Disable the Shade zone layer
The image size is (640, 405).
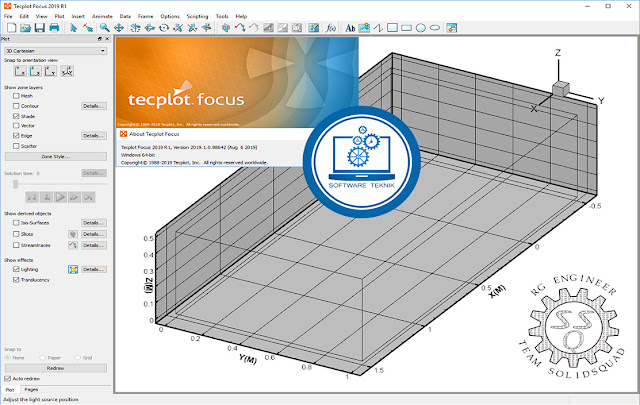[x=16, y=116]
